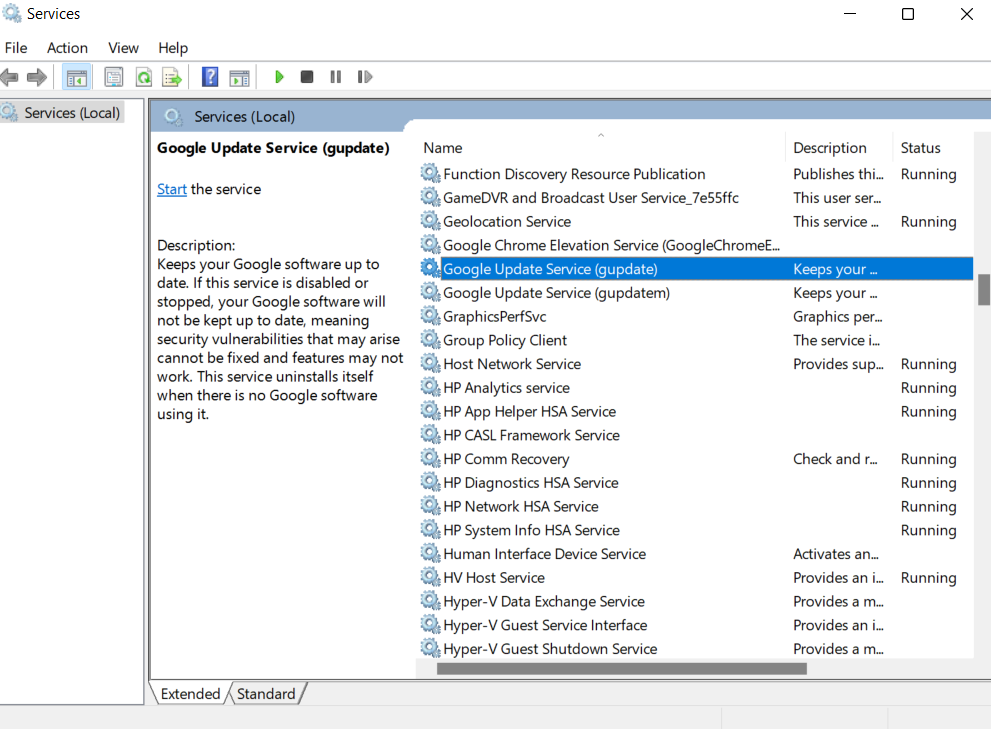Toggle Show/Hide Console Tree toolbar icon

(x=76, y=78)
